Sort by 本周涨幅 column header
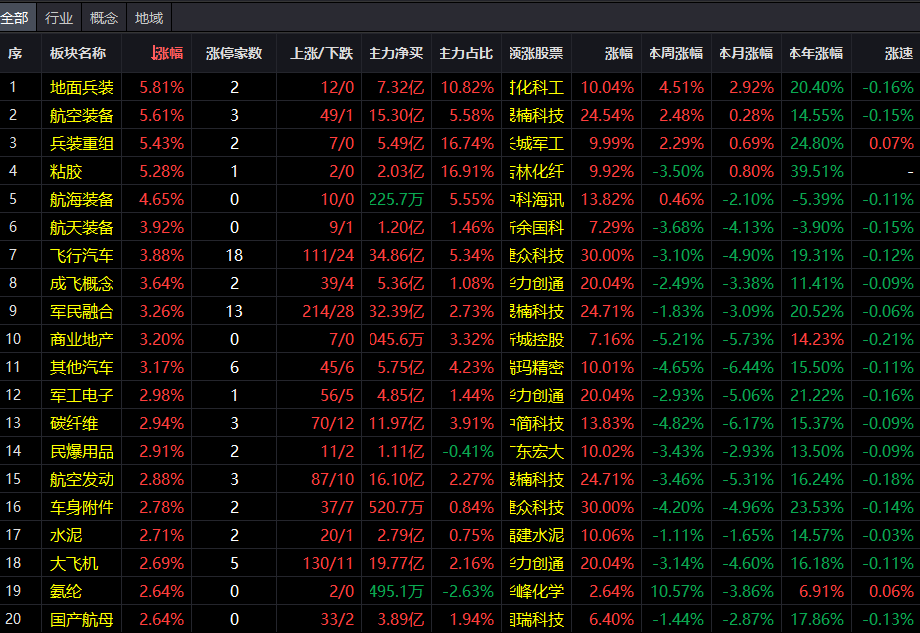 (676, 53)
